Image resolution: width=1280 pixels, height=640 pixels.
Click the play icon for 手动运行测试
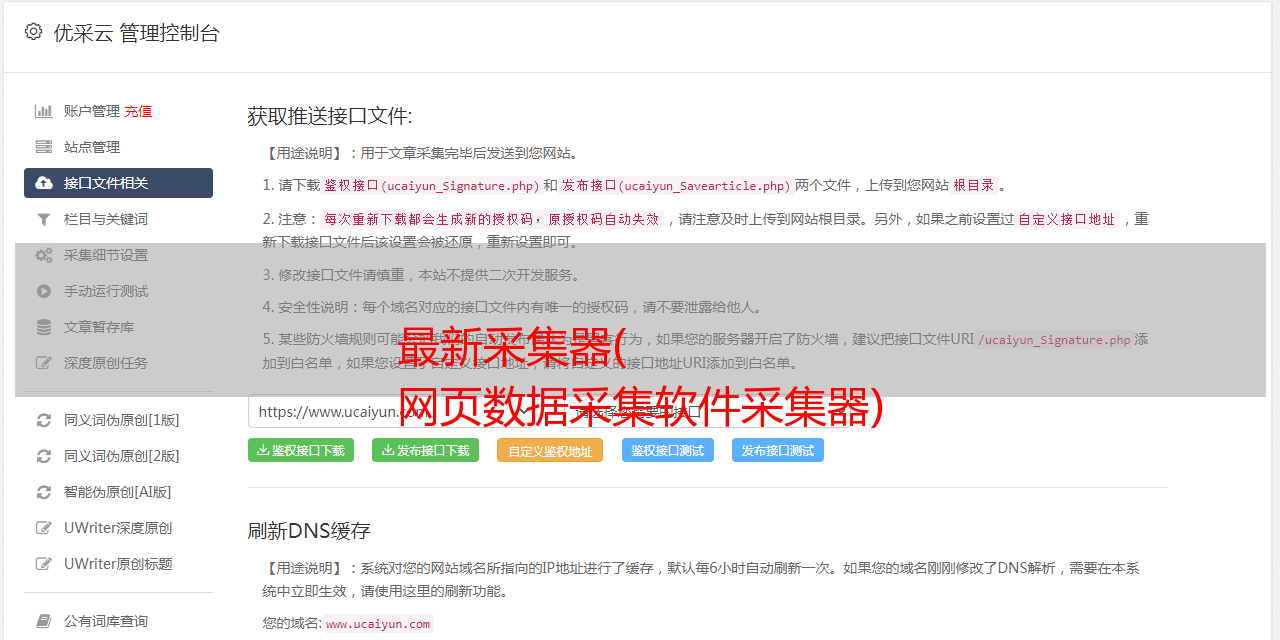pos(44,291)
